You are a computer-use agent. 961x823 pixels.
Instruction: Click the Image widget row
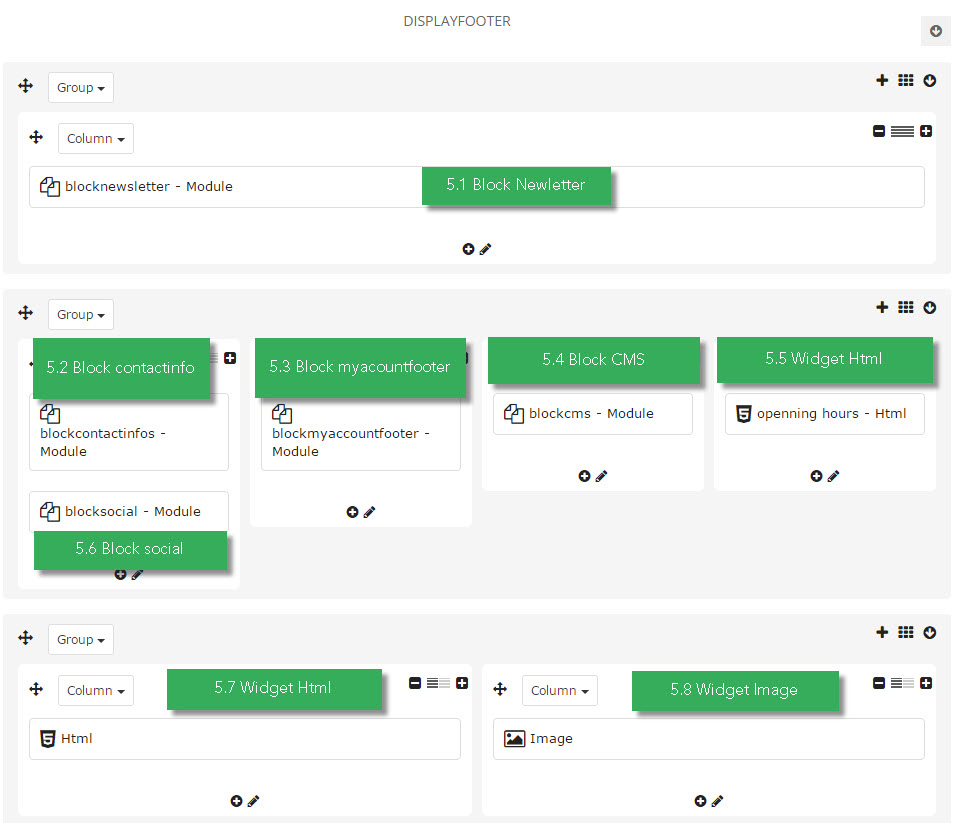pos(708,738)
